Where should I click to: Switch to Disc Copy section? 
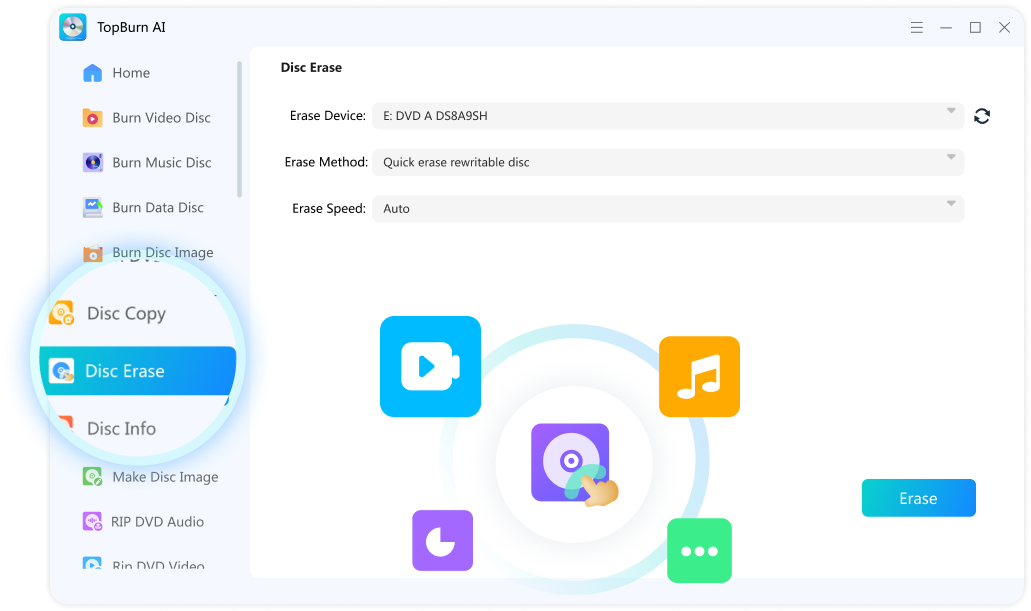click(126, 314)
